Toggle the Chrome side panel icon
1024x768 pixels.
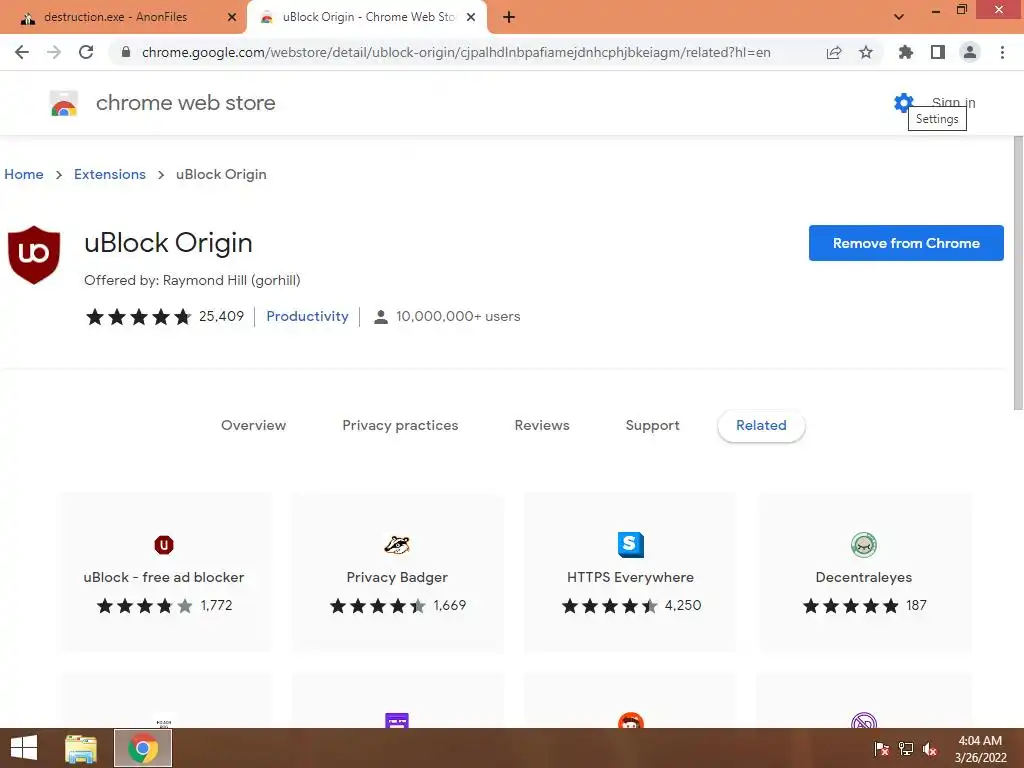[938, 52]
